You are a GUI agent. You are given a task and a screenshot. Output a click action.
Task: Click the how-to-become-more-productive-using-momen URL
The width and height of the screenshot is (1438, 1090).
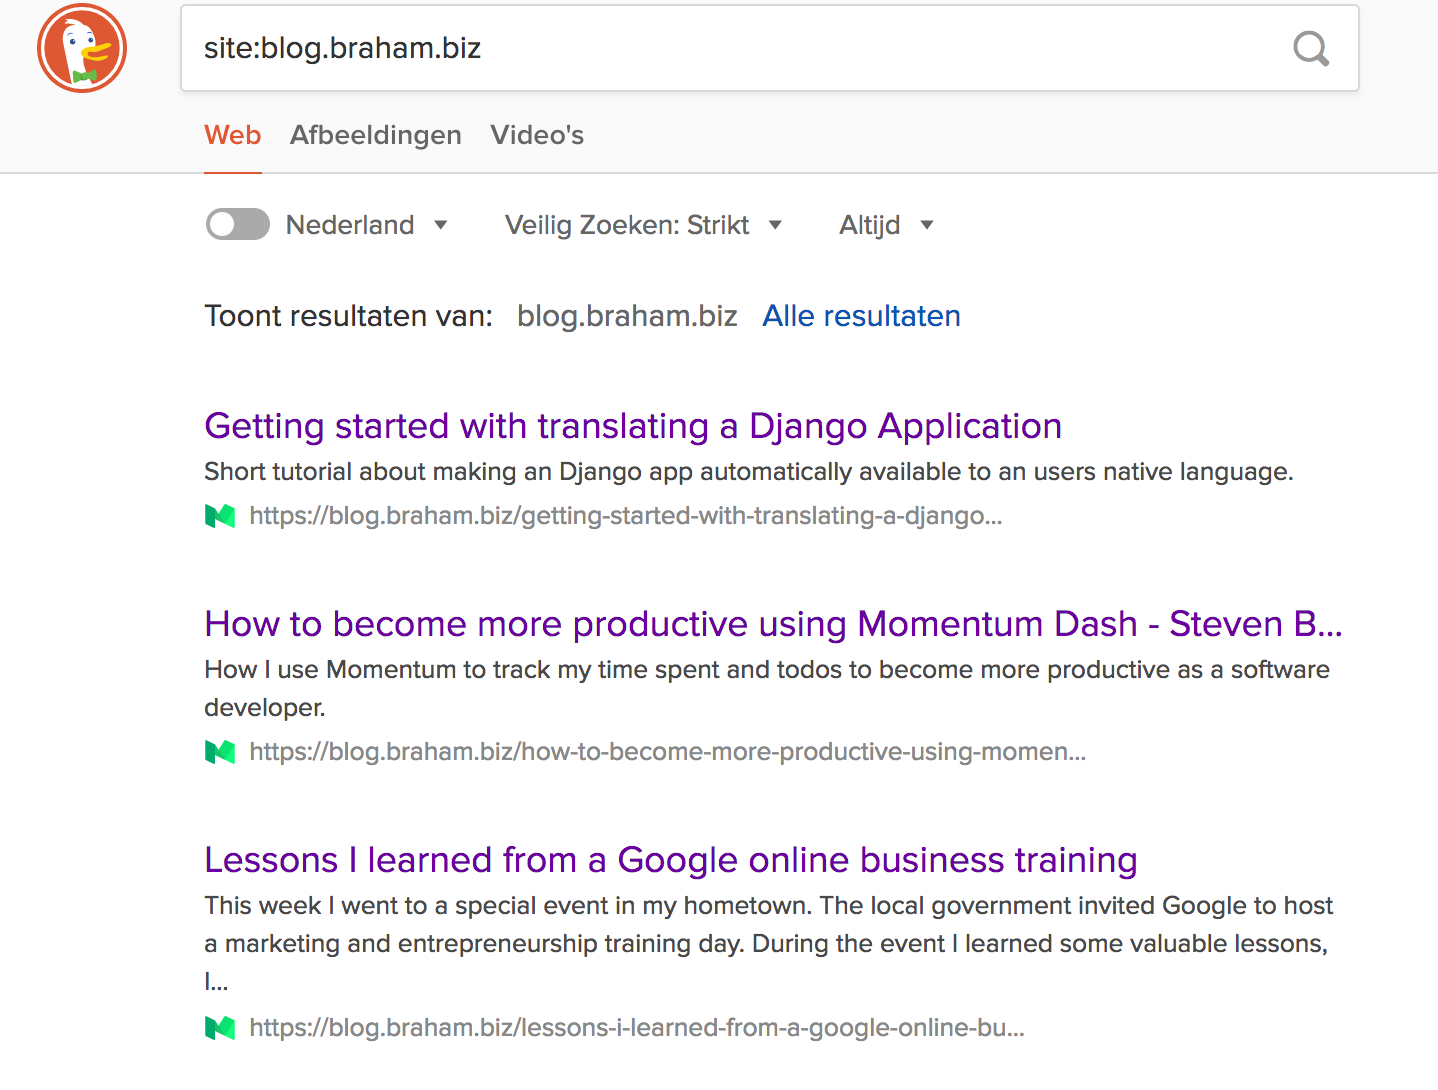click(667, 752)
